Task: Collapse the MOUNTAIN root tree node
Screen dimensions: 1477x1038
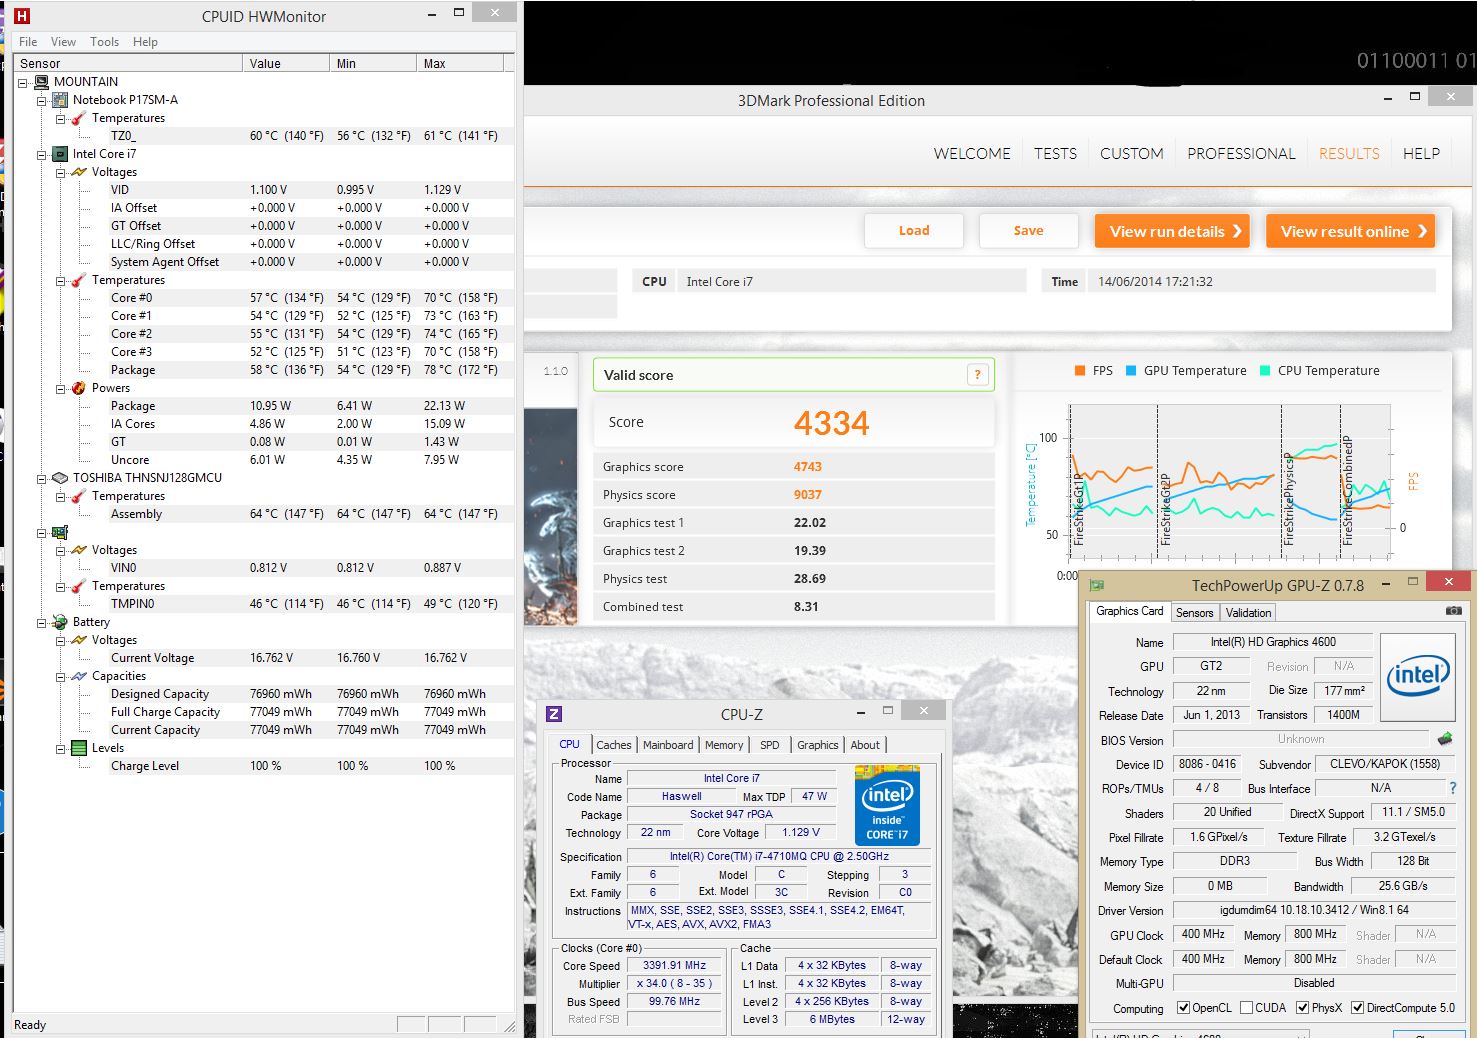Action: 23,82
